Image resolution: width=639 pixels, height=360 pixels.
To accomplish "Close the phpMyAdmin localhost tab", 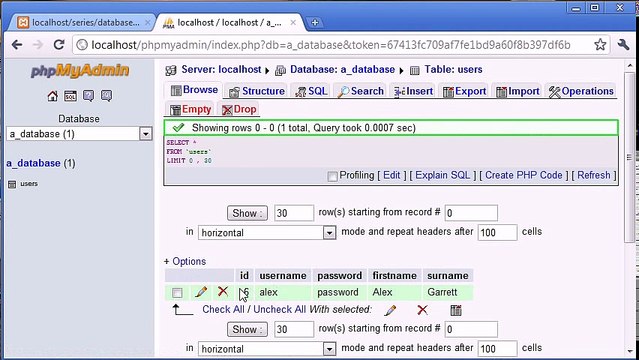I will [293, 23].
